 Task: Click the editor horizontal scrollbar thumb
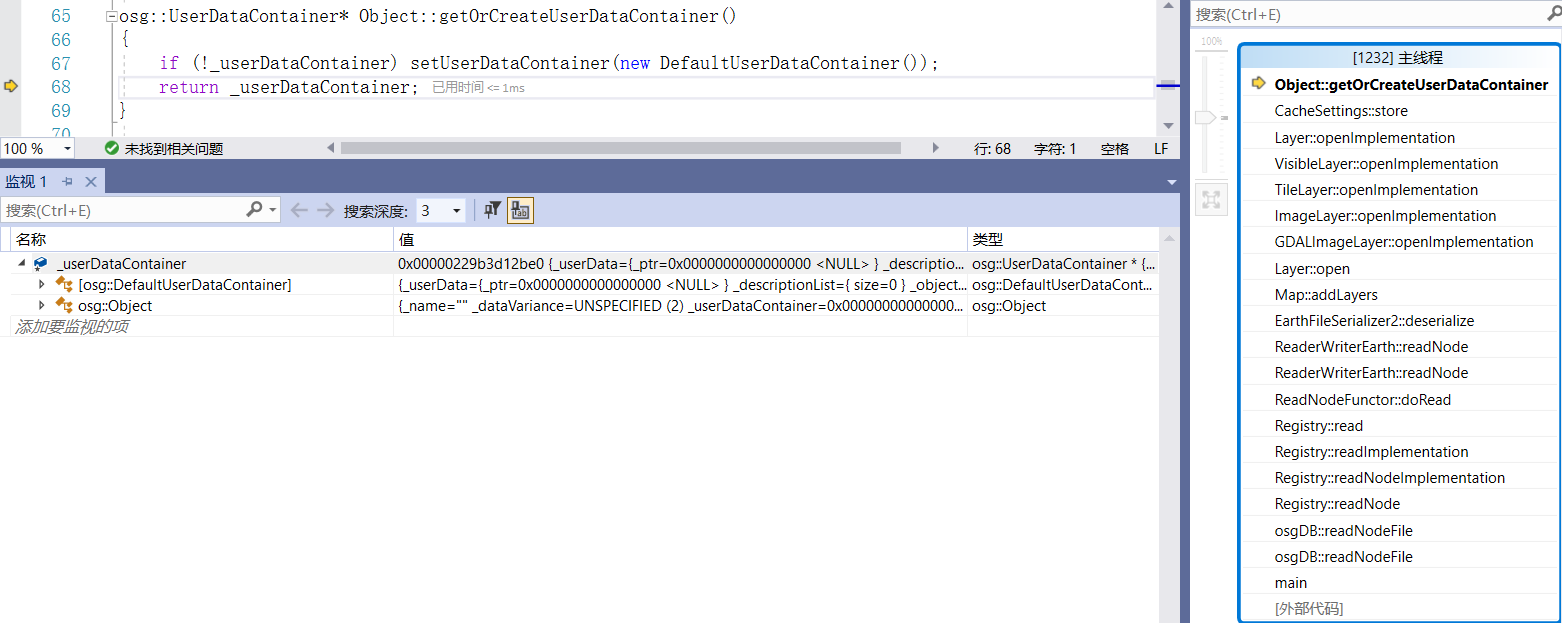(620, 148)
